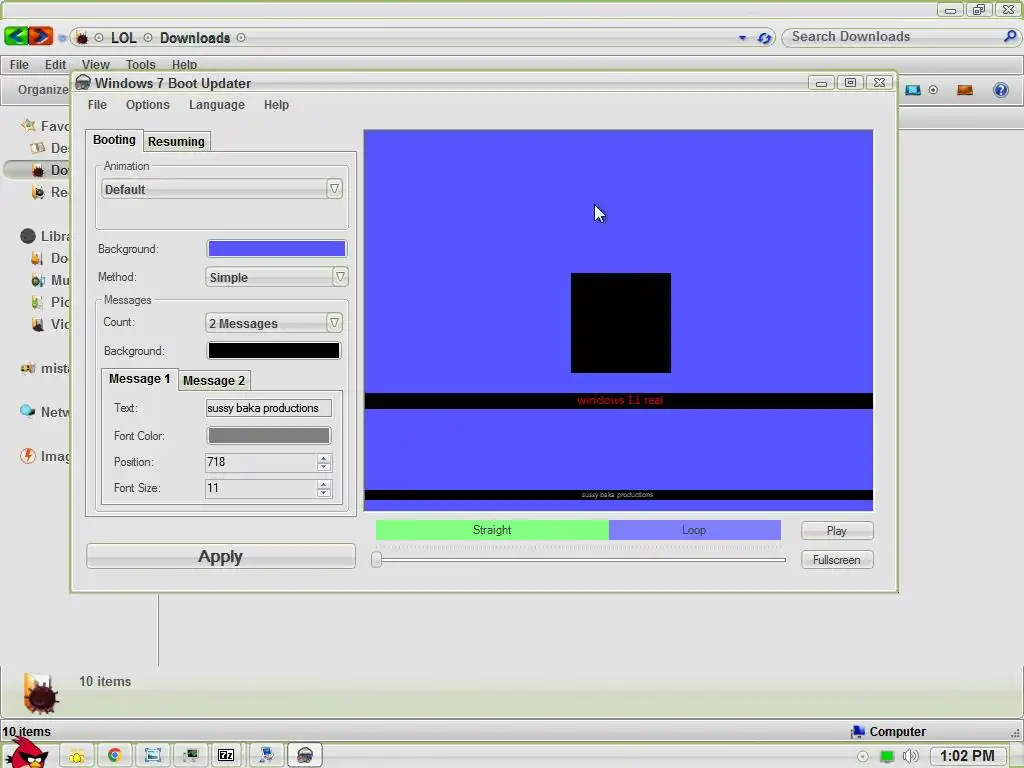Click the message Text input field
1024x768 pixels.
[268, 408]
